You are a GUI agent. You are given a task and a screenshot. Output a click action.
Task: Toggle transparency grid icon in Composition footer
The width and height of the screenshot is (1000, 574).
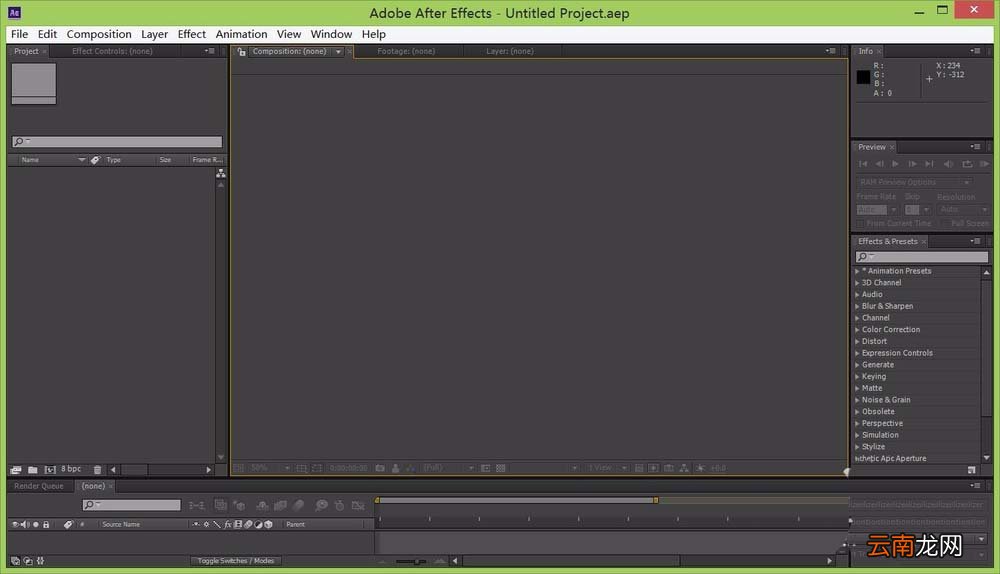(501, 468)
